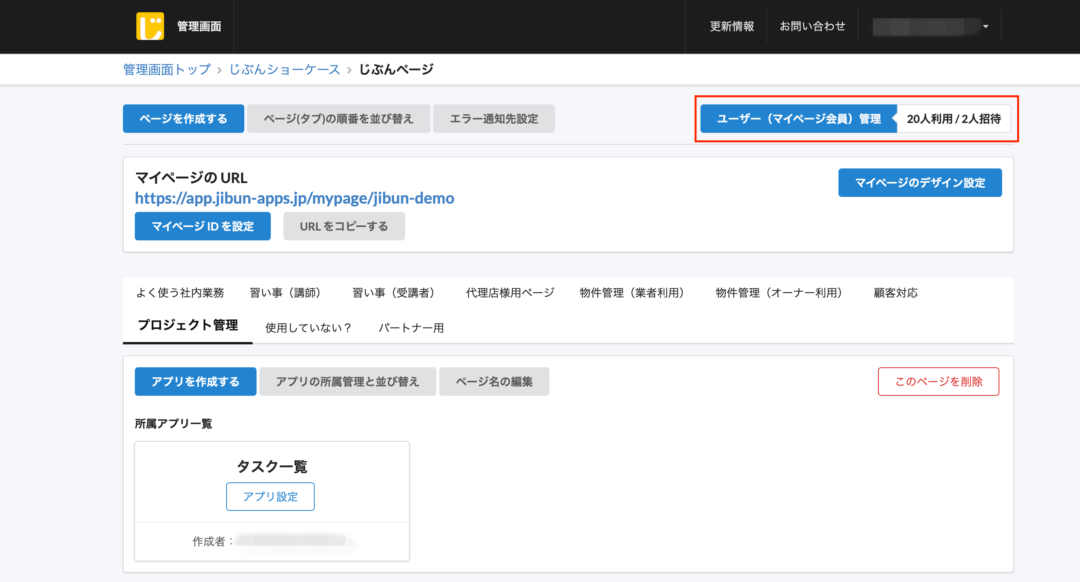
Task: Open アプリ設定 for タスク一覧
Action: point(270,496)
